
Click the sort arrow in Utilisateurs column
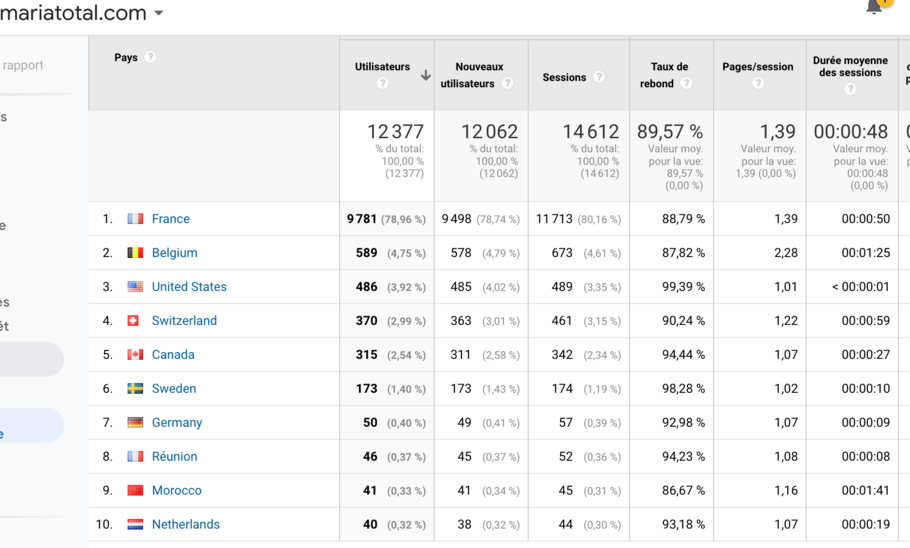tap(426, 76)
